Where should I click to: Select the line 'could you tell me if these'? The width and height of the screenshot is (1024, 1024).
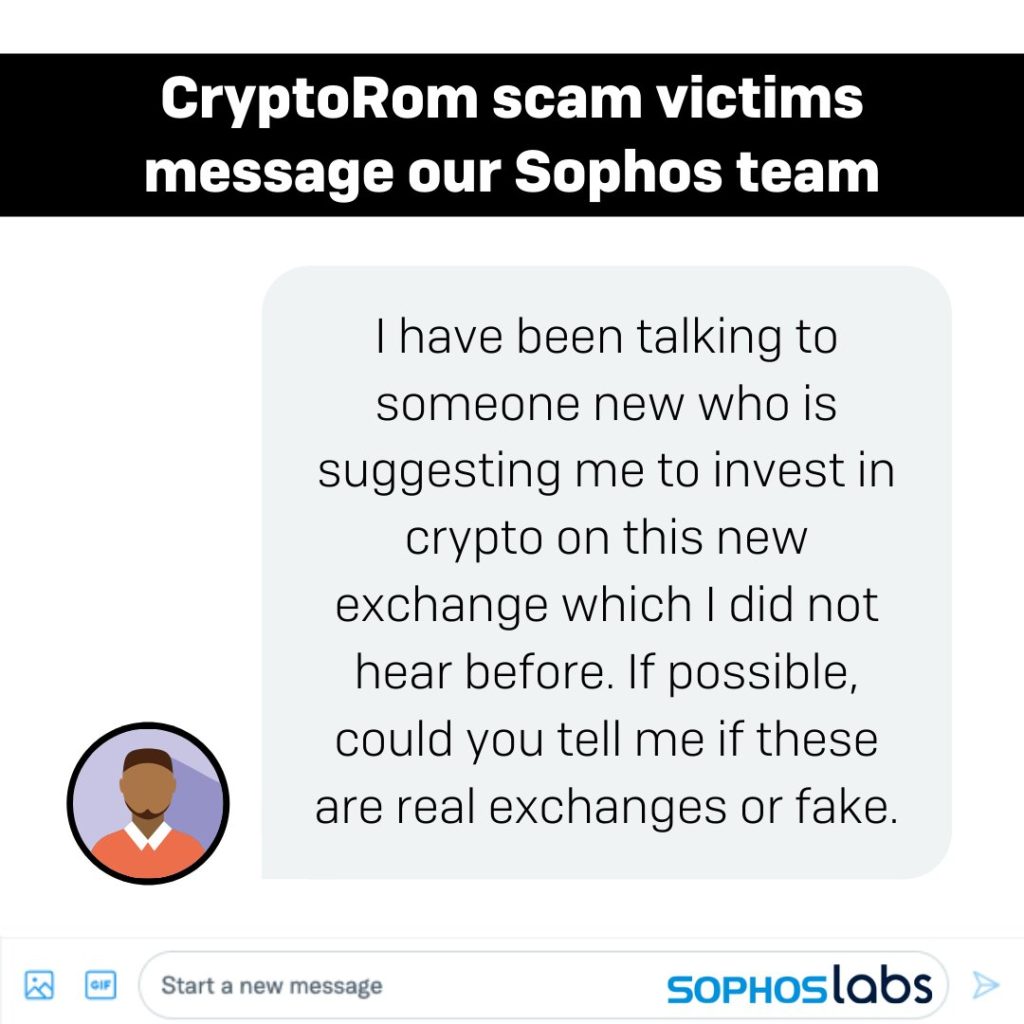(606, 740)
